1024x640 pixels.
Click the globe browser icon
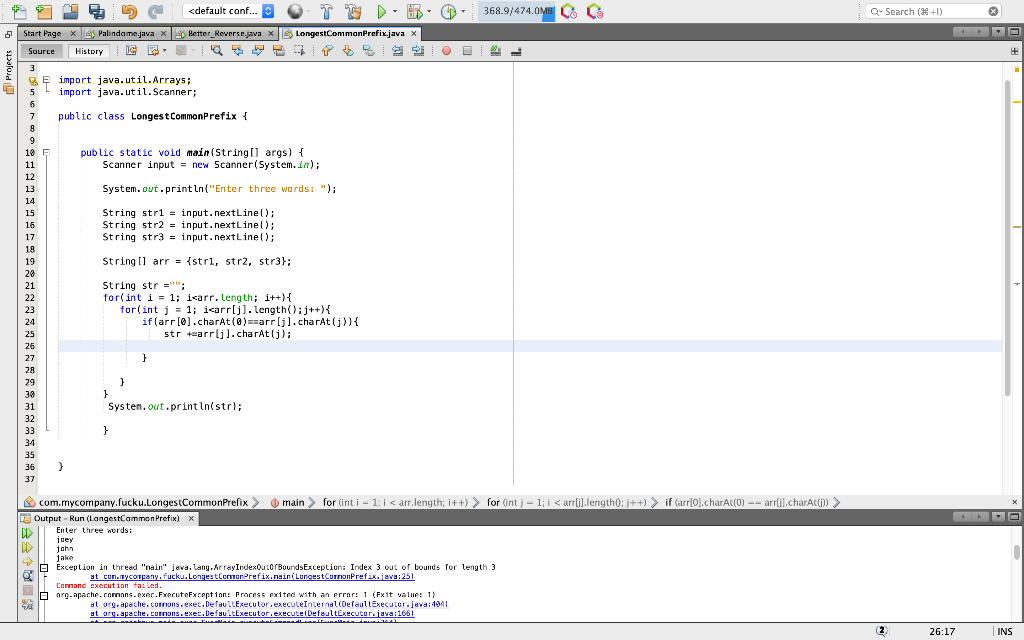point(295,11)
